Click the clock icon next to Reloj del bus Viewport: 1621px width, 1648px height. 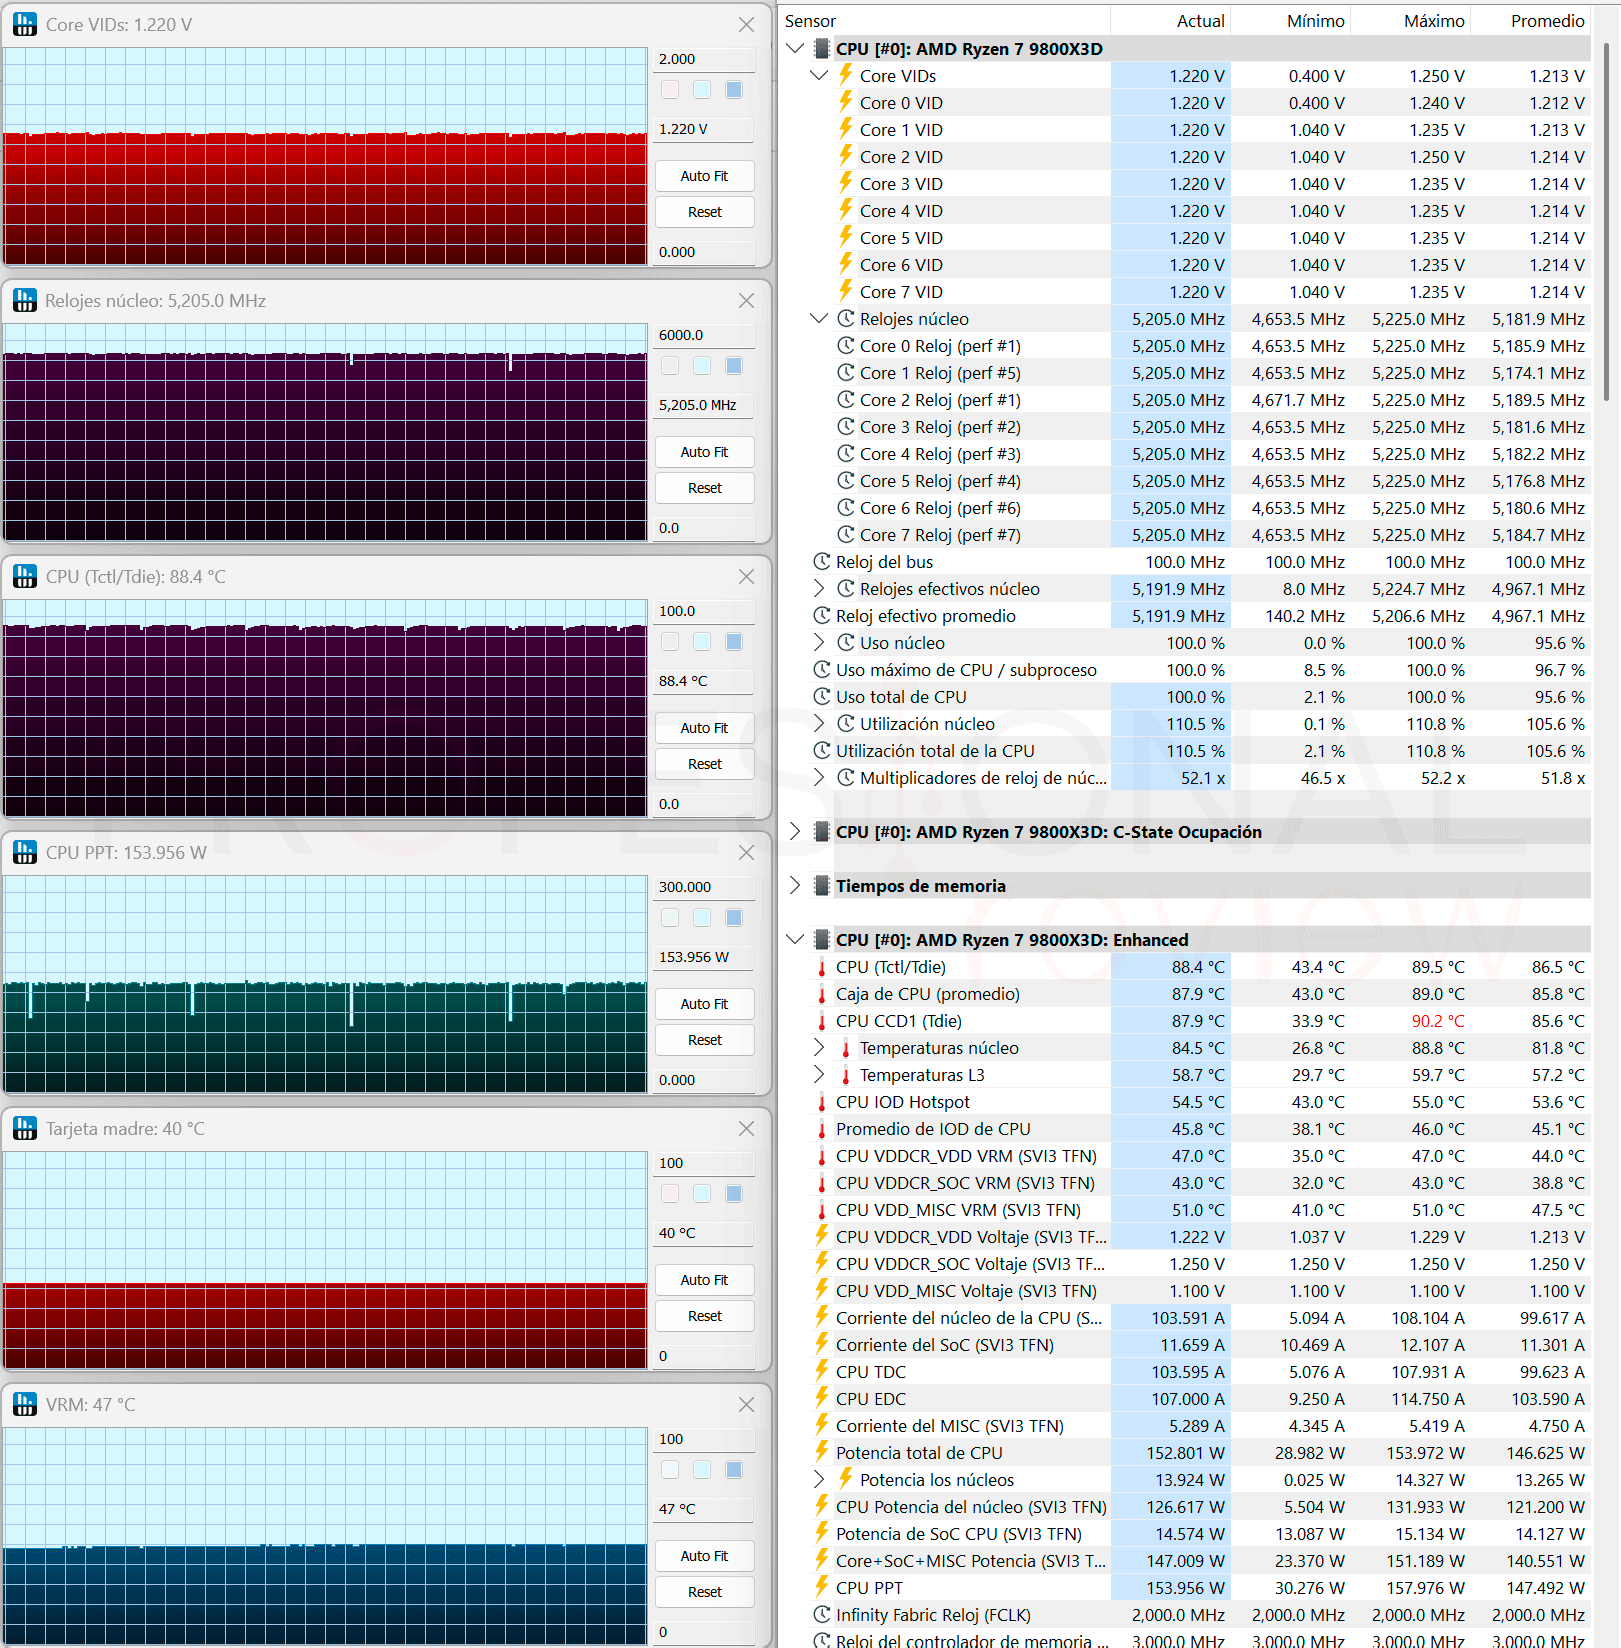[x=822, y=562]
